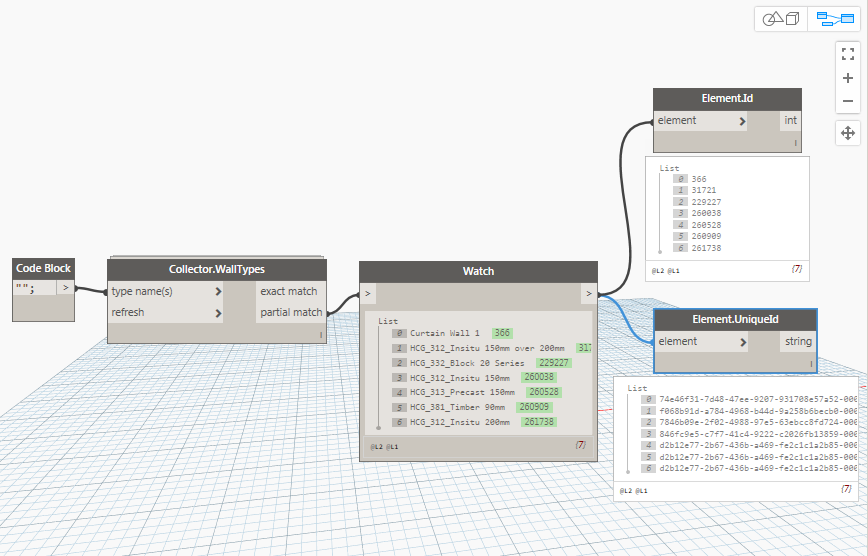Click UniqueId starting with 7846b09e
Viewport: 868px width, 556px height.
click(758, 422)
